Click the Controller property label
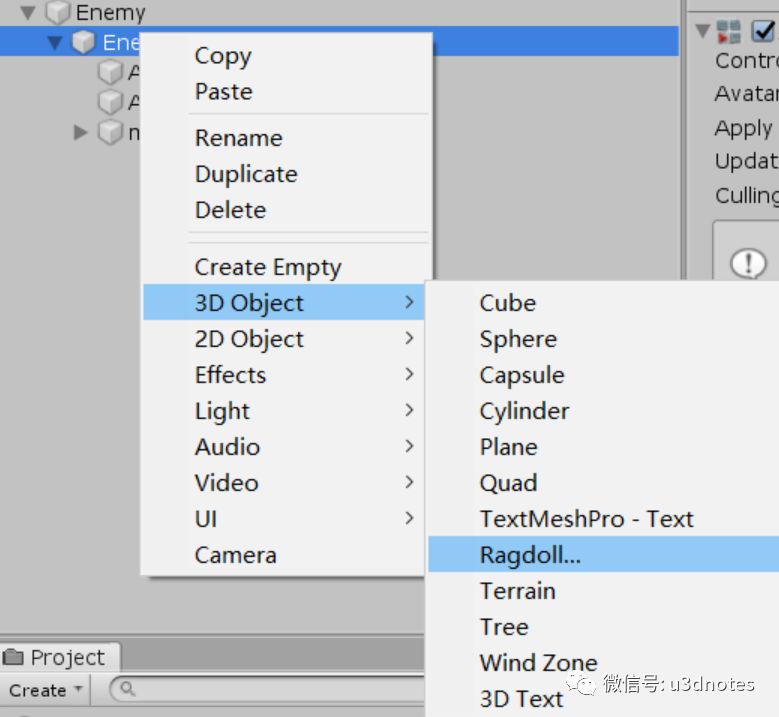The height and width of the screenshot is (717, 779). tap(746, 61)
